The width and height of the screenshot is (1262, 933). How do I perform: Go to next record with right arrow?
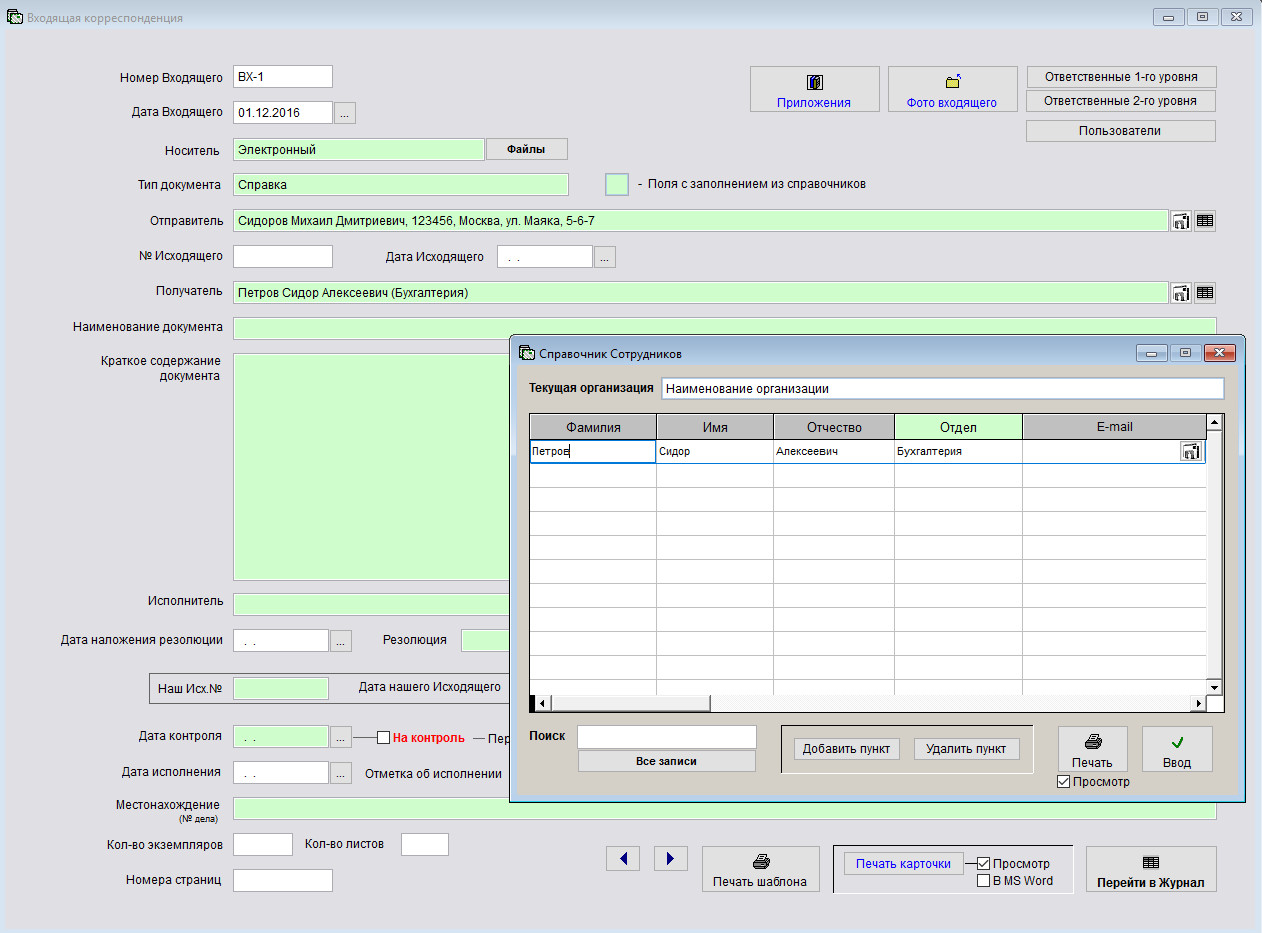671,858
